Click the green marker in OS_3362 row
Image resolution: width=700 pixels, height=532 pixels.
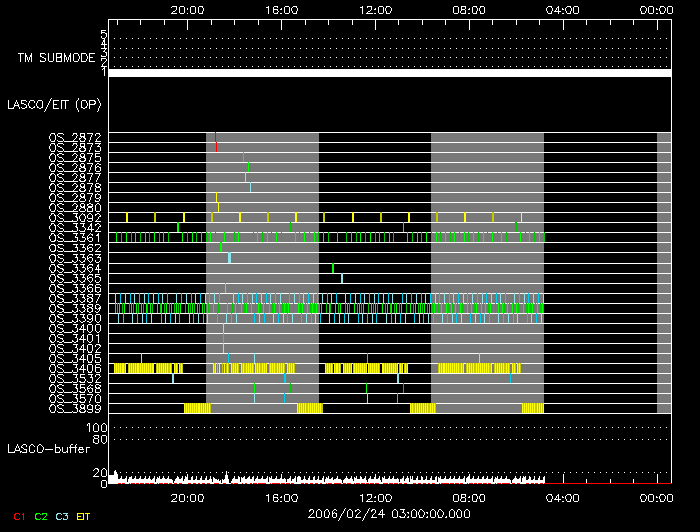click(221, 247)
